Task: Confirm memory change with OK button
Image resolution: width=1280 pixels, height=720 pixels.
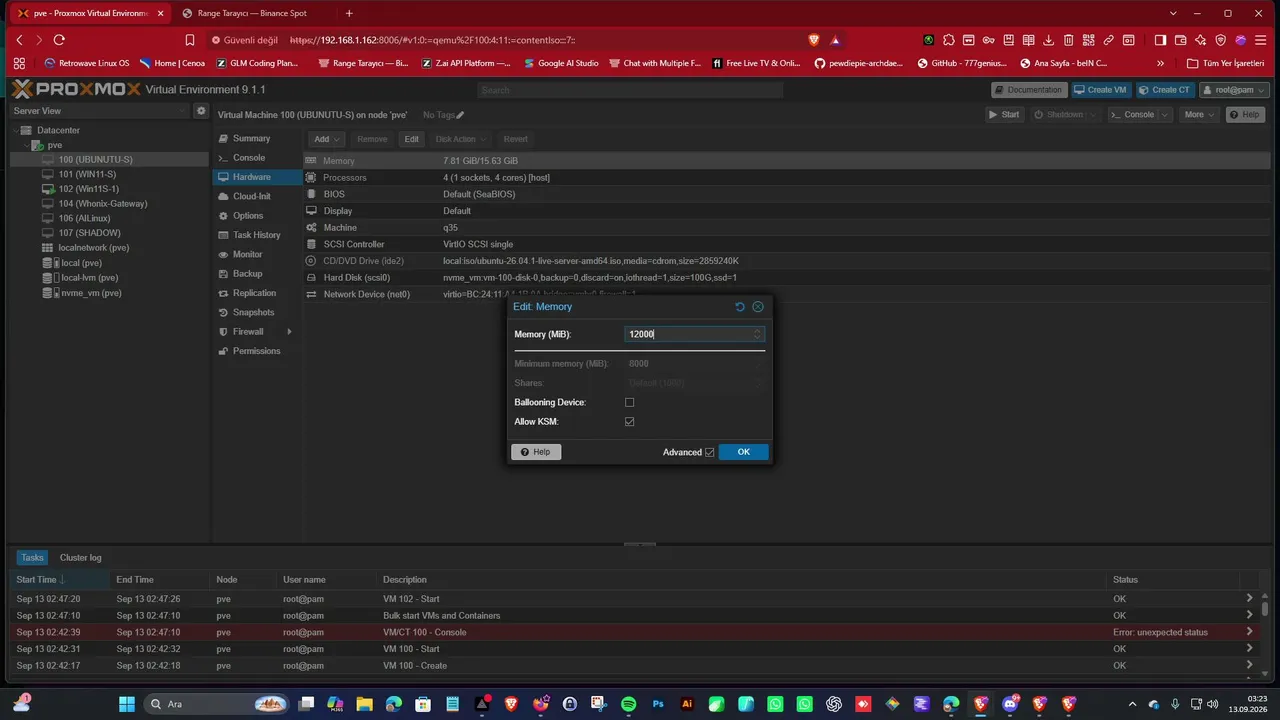Action: coord(743,452)
